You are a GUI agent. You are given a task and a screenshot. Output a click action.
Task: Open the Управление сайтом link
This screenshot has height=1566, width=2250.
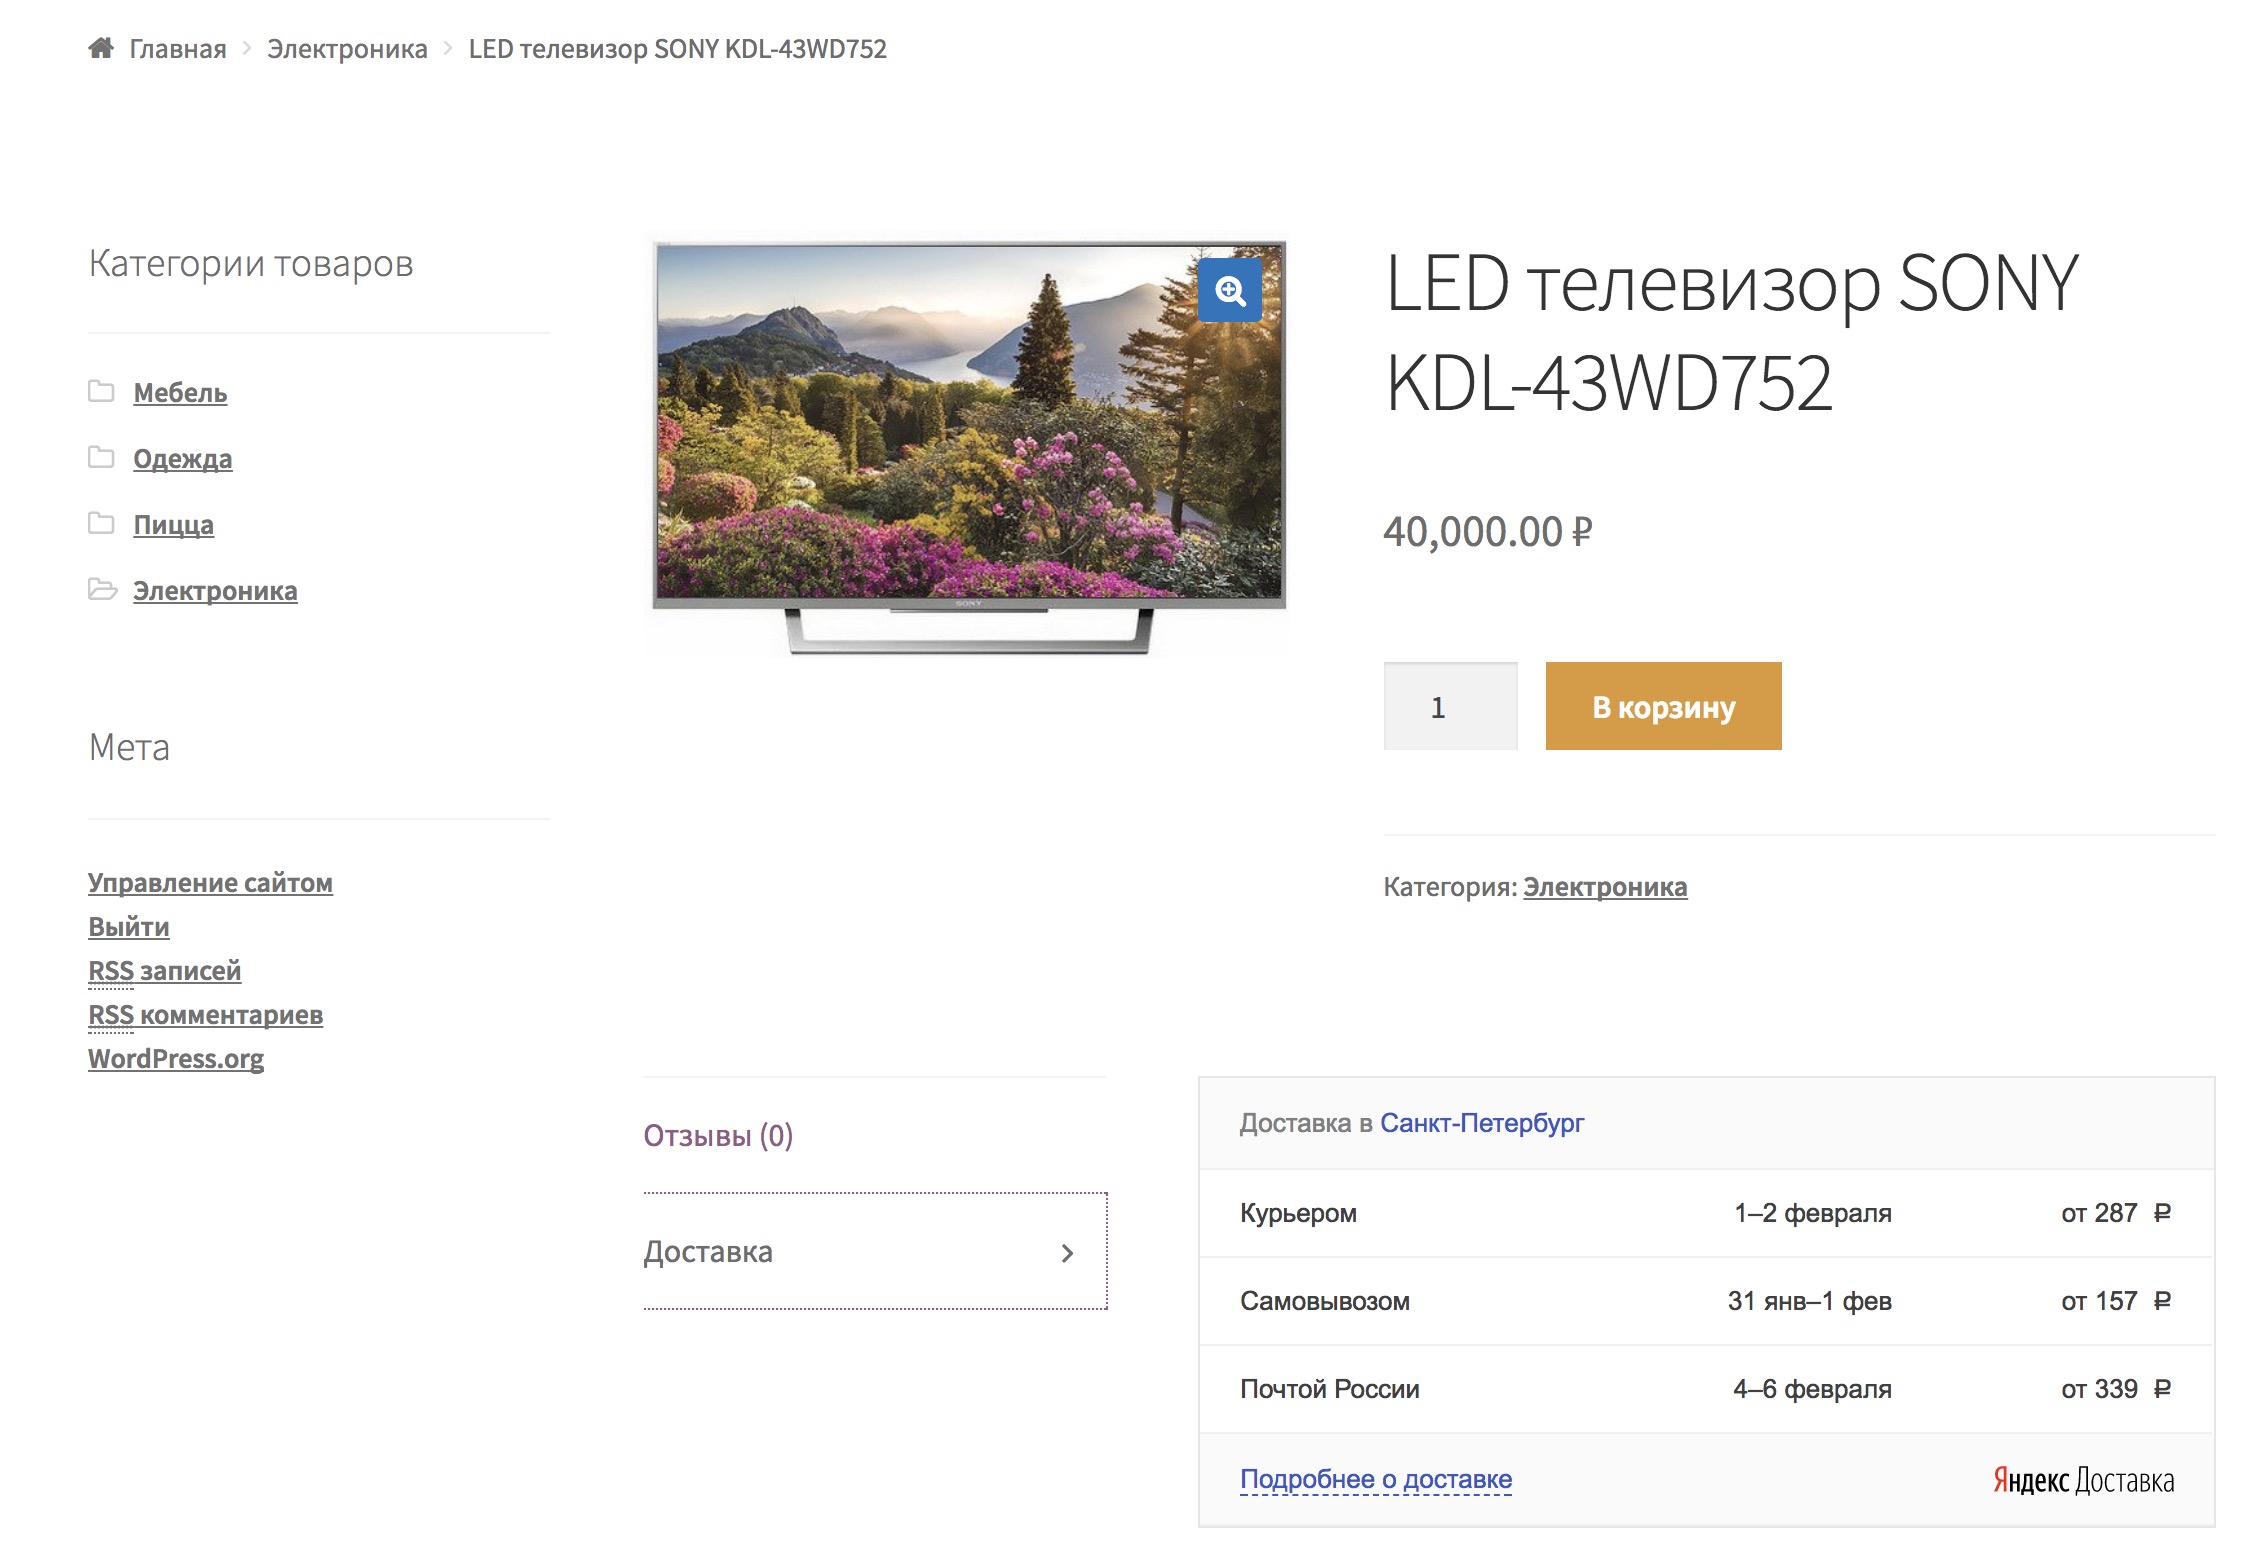click(x=210, y=883)
